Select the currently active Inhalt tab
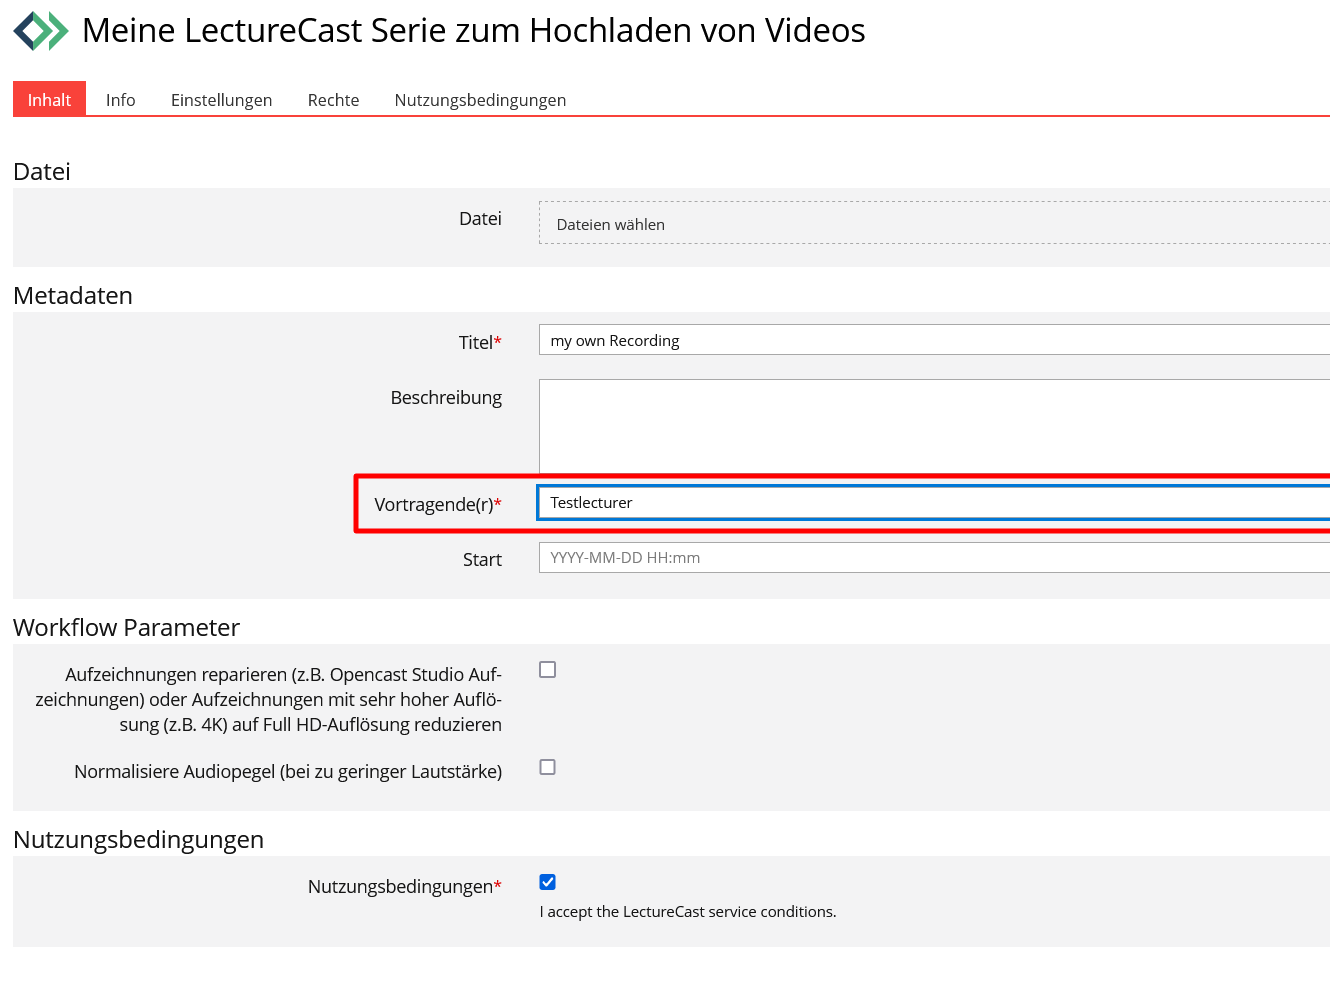 [49, 99]
